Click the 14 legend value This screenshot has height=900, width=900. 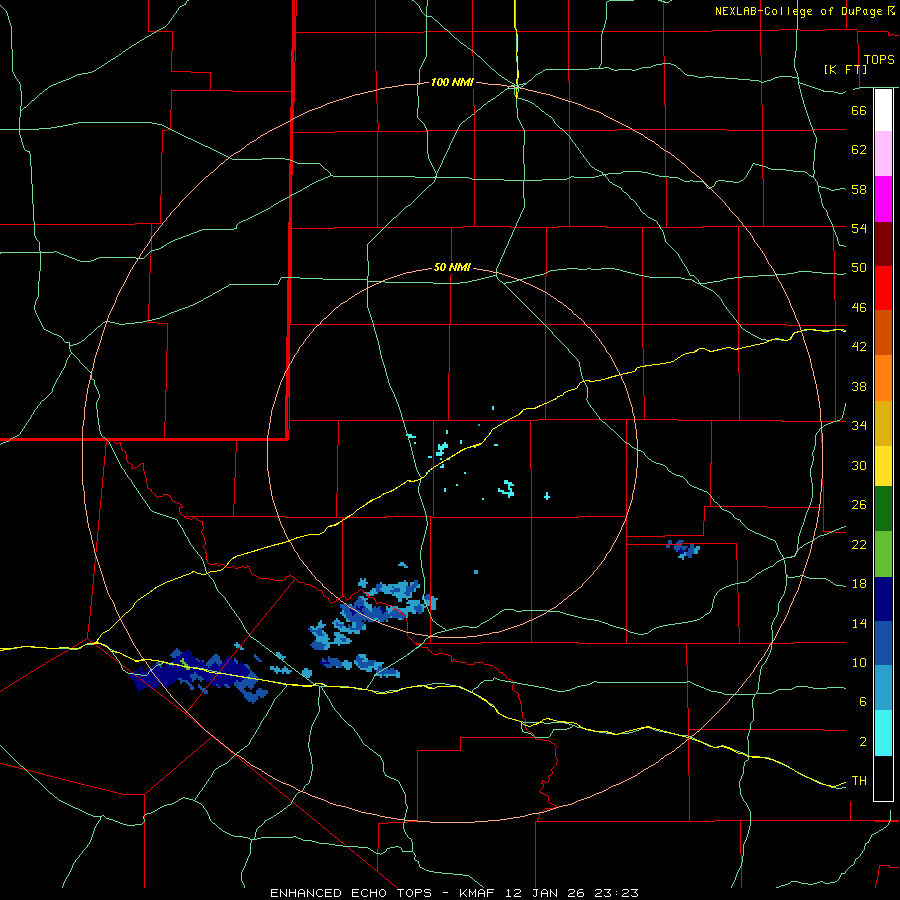tap(859, 623)
